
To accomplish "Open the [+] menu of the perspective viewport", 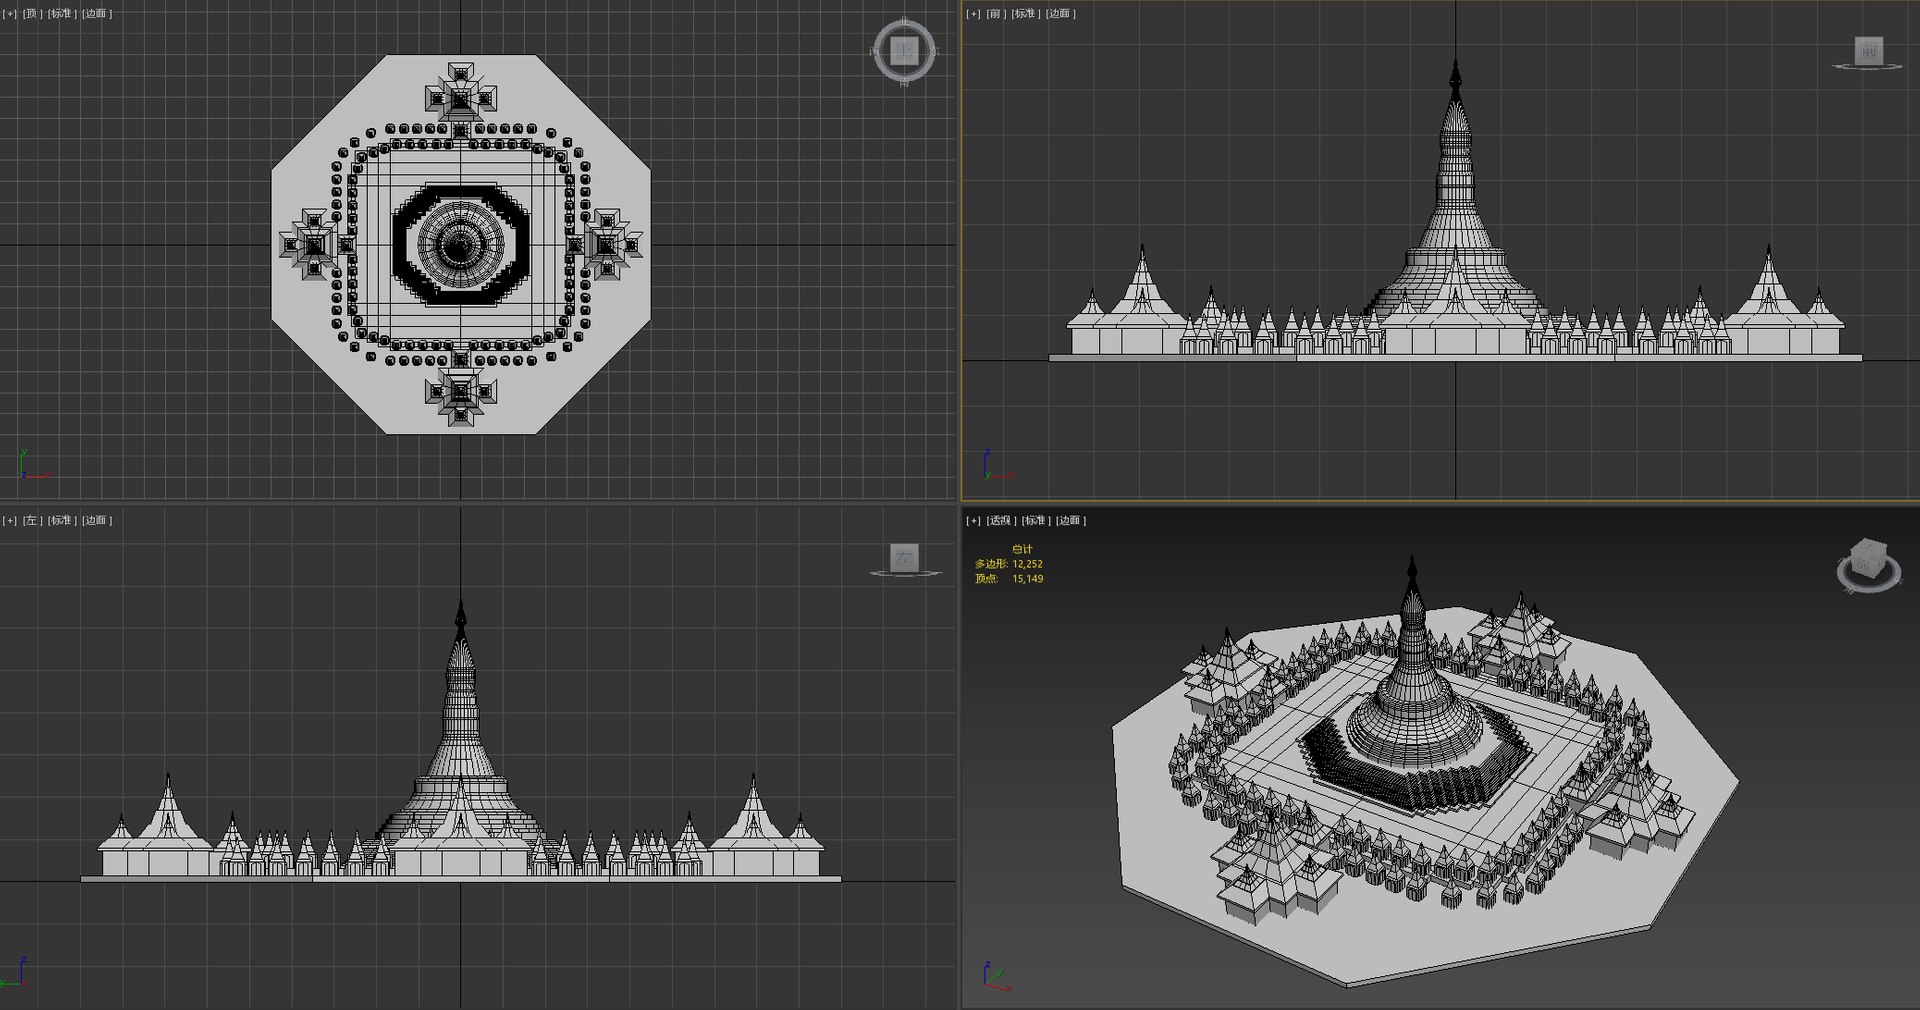I will point(974,521).
